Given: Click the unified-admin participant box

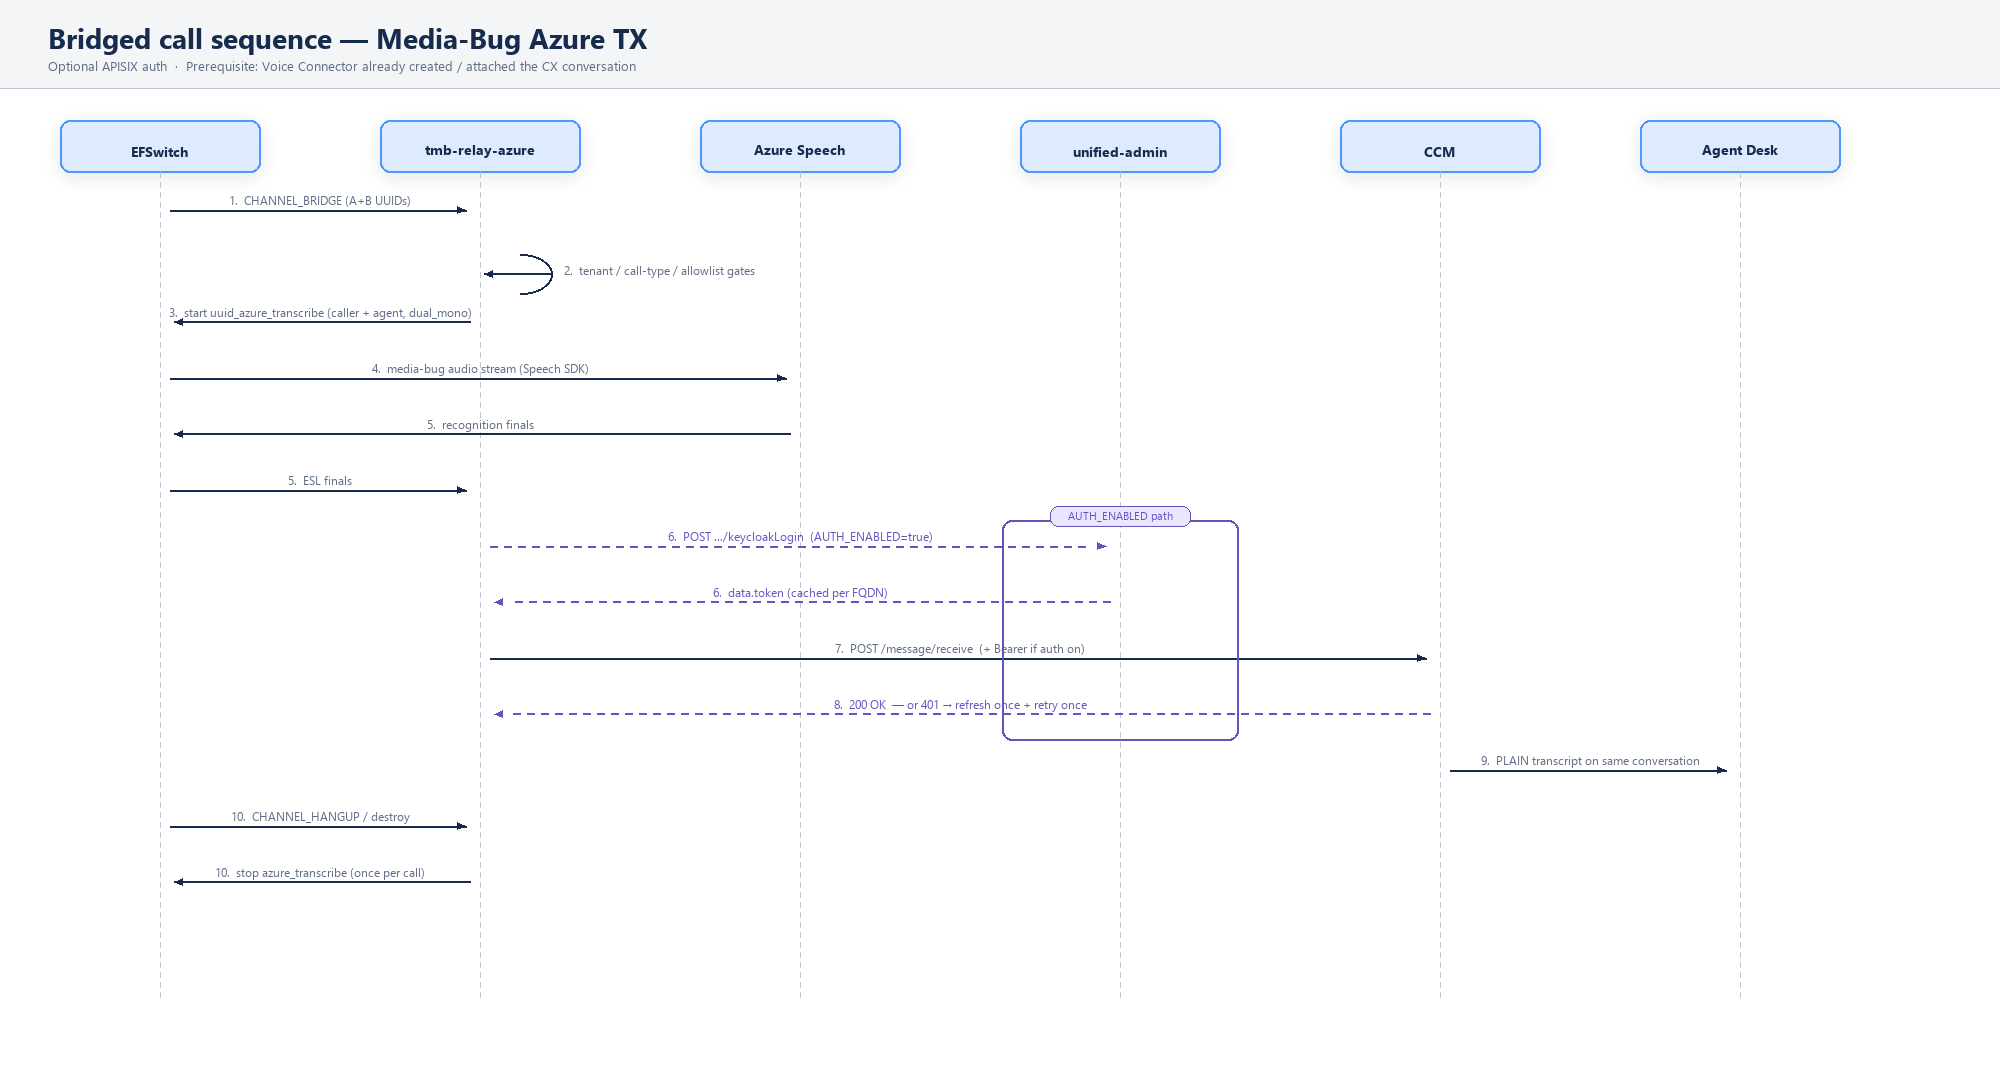Looking at the screenshot, I should click(x=1120, y=147).
